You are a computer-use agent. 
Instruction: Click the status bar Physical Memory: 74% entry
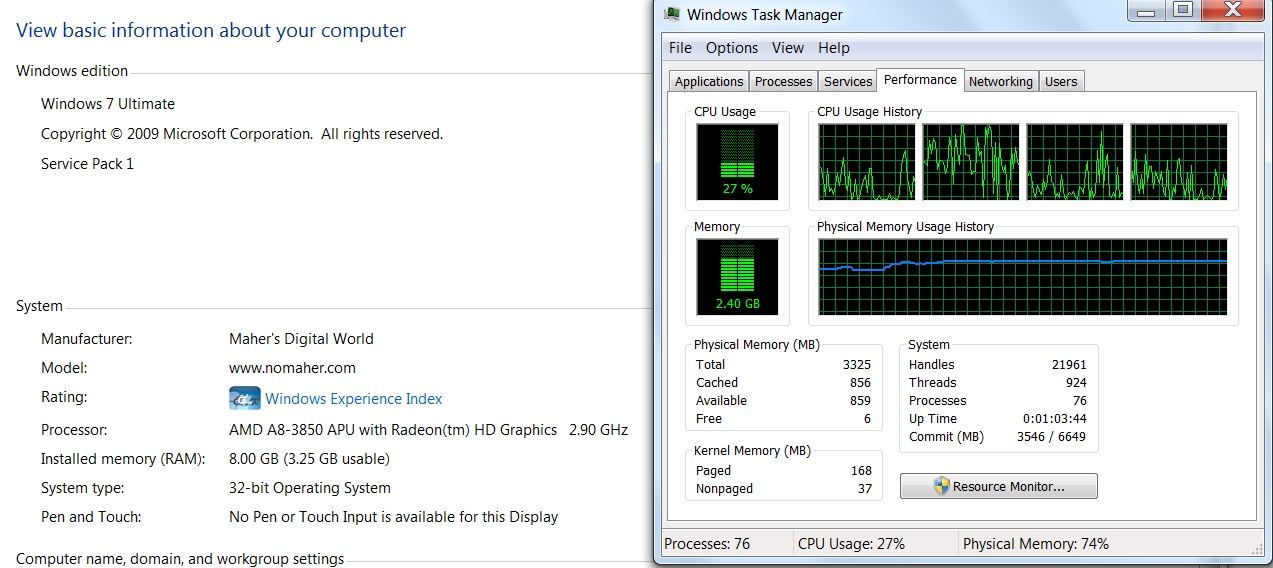point(1035,544)
